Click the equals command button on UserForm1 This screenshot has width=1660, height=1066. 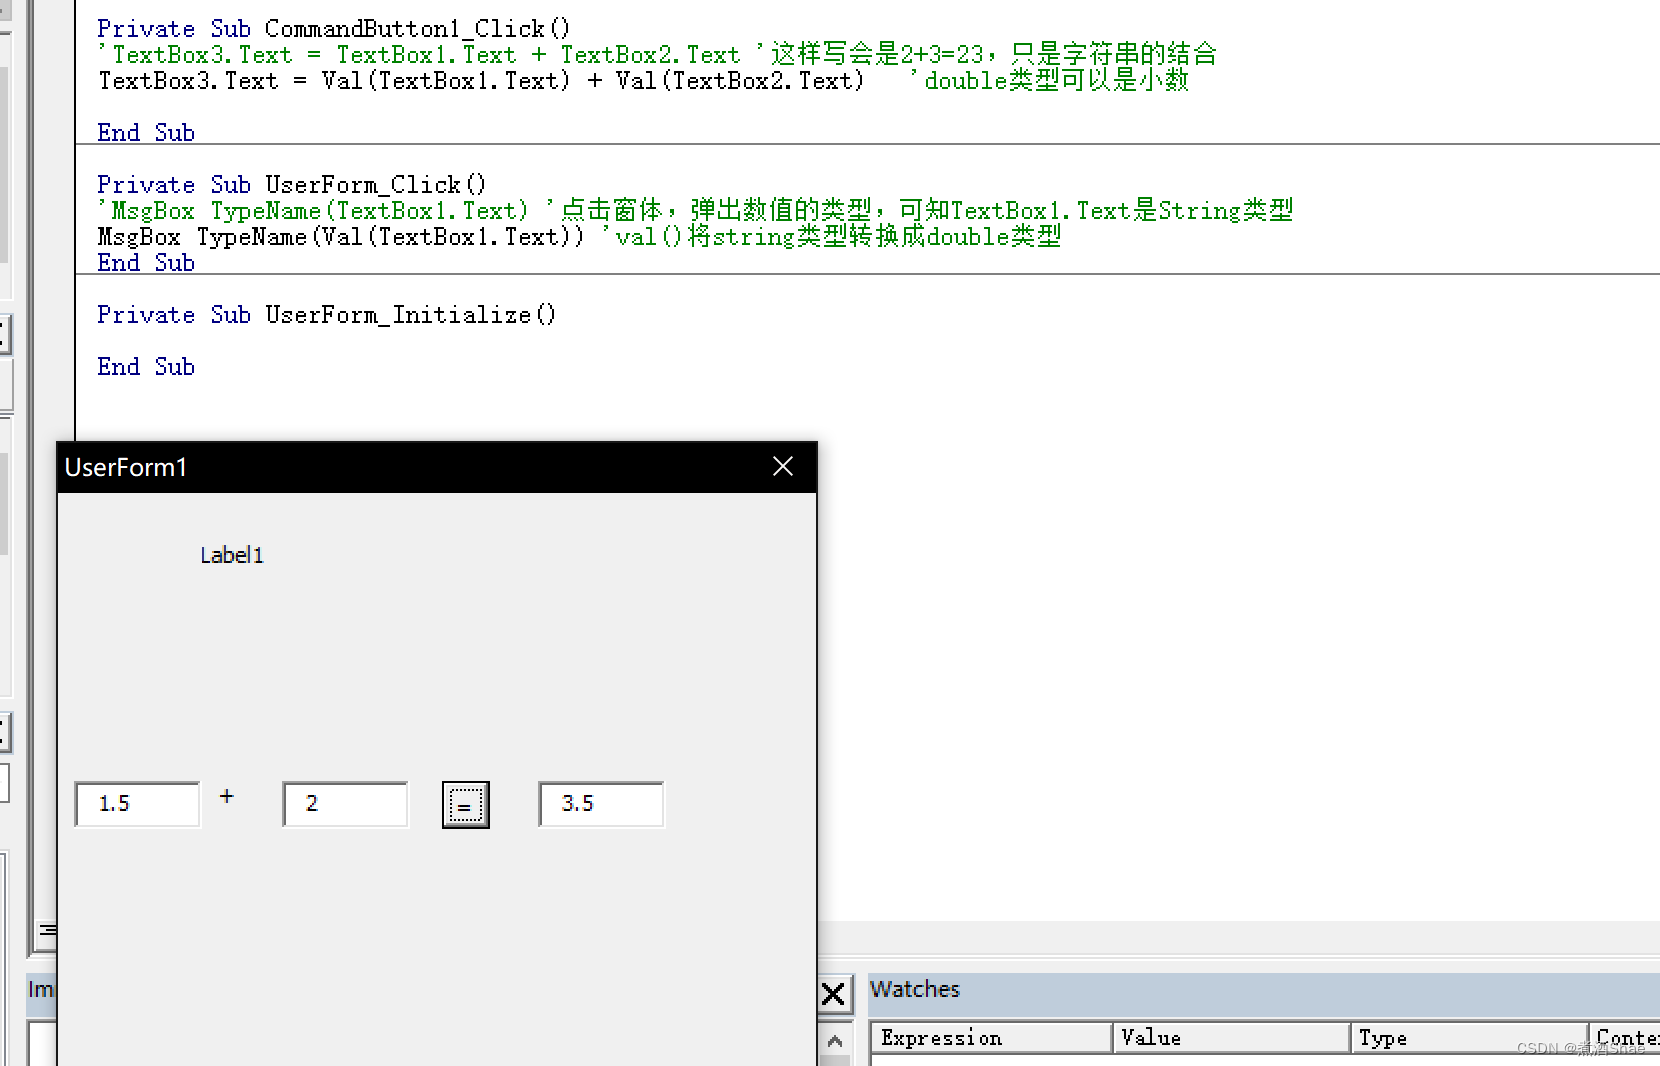coord(465,805)
